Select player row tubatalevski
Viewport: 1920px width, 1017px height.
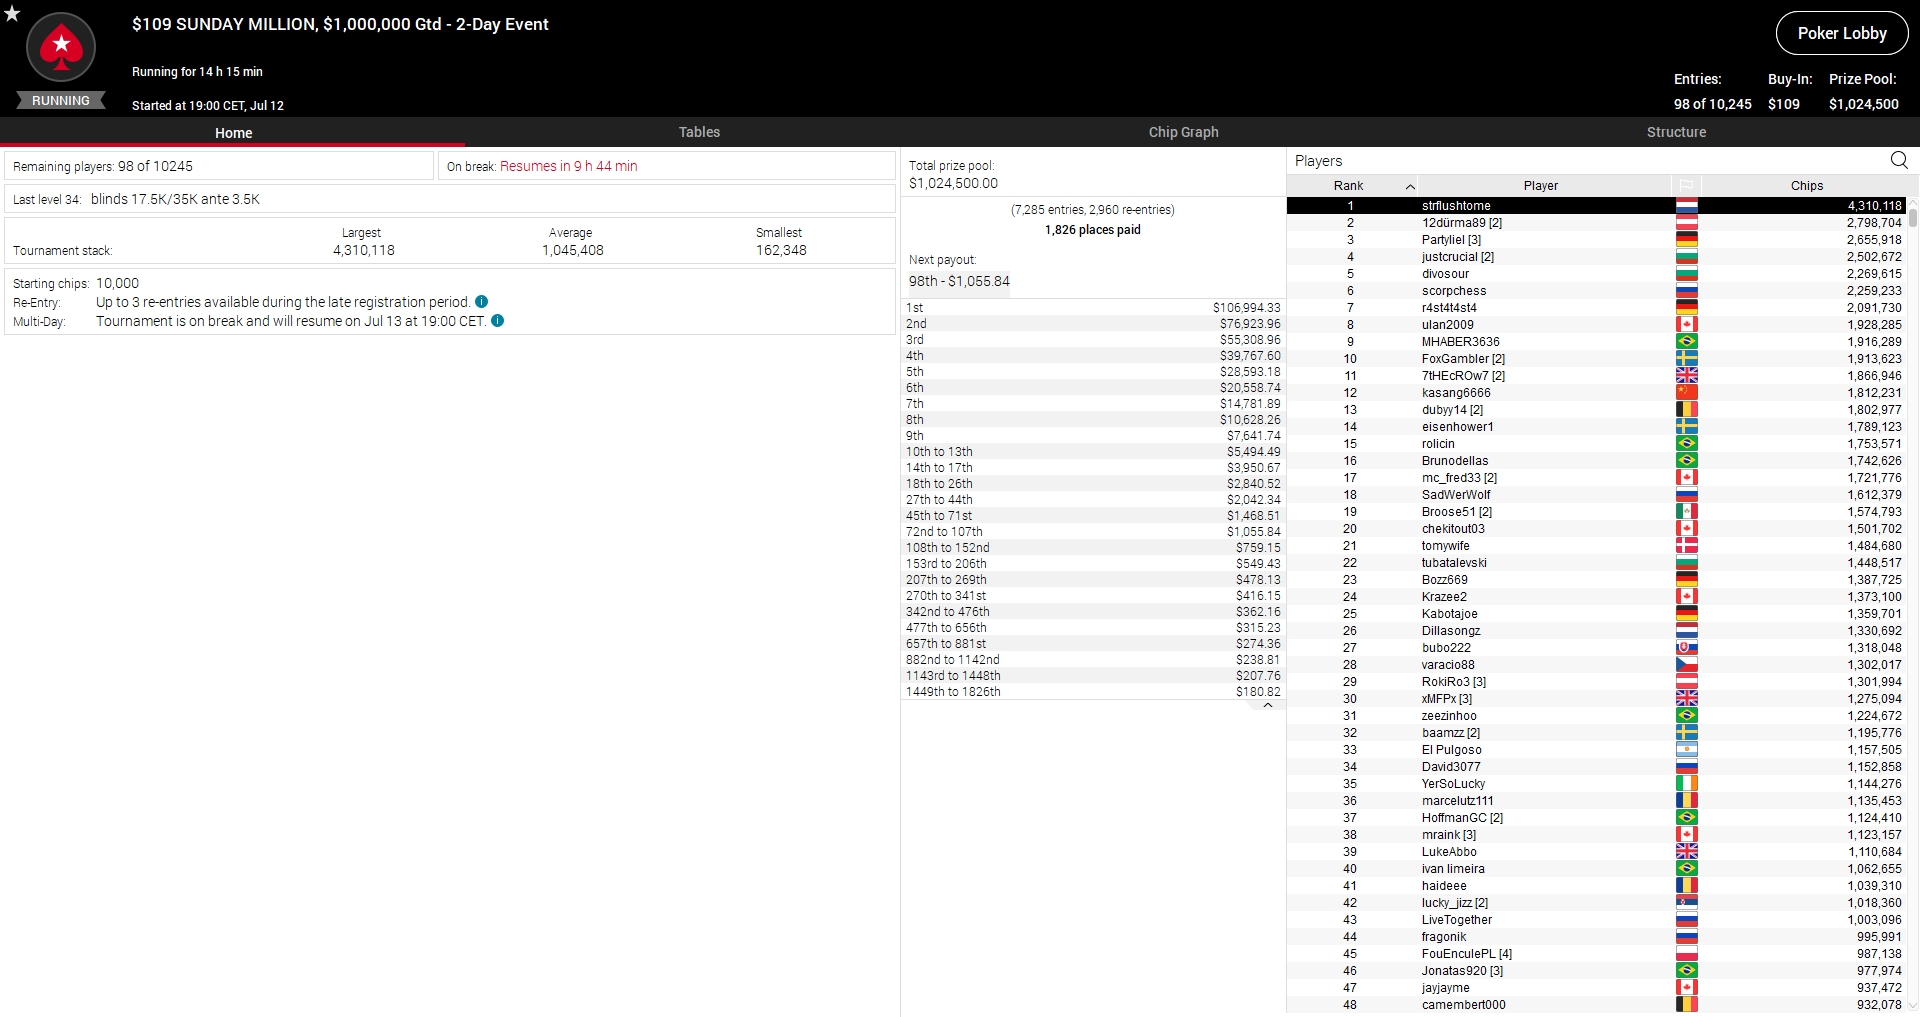(1597, 562)
